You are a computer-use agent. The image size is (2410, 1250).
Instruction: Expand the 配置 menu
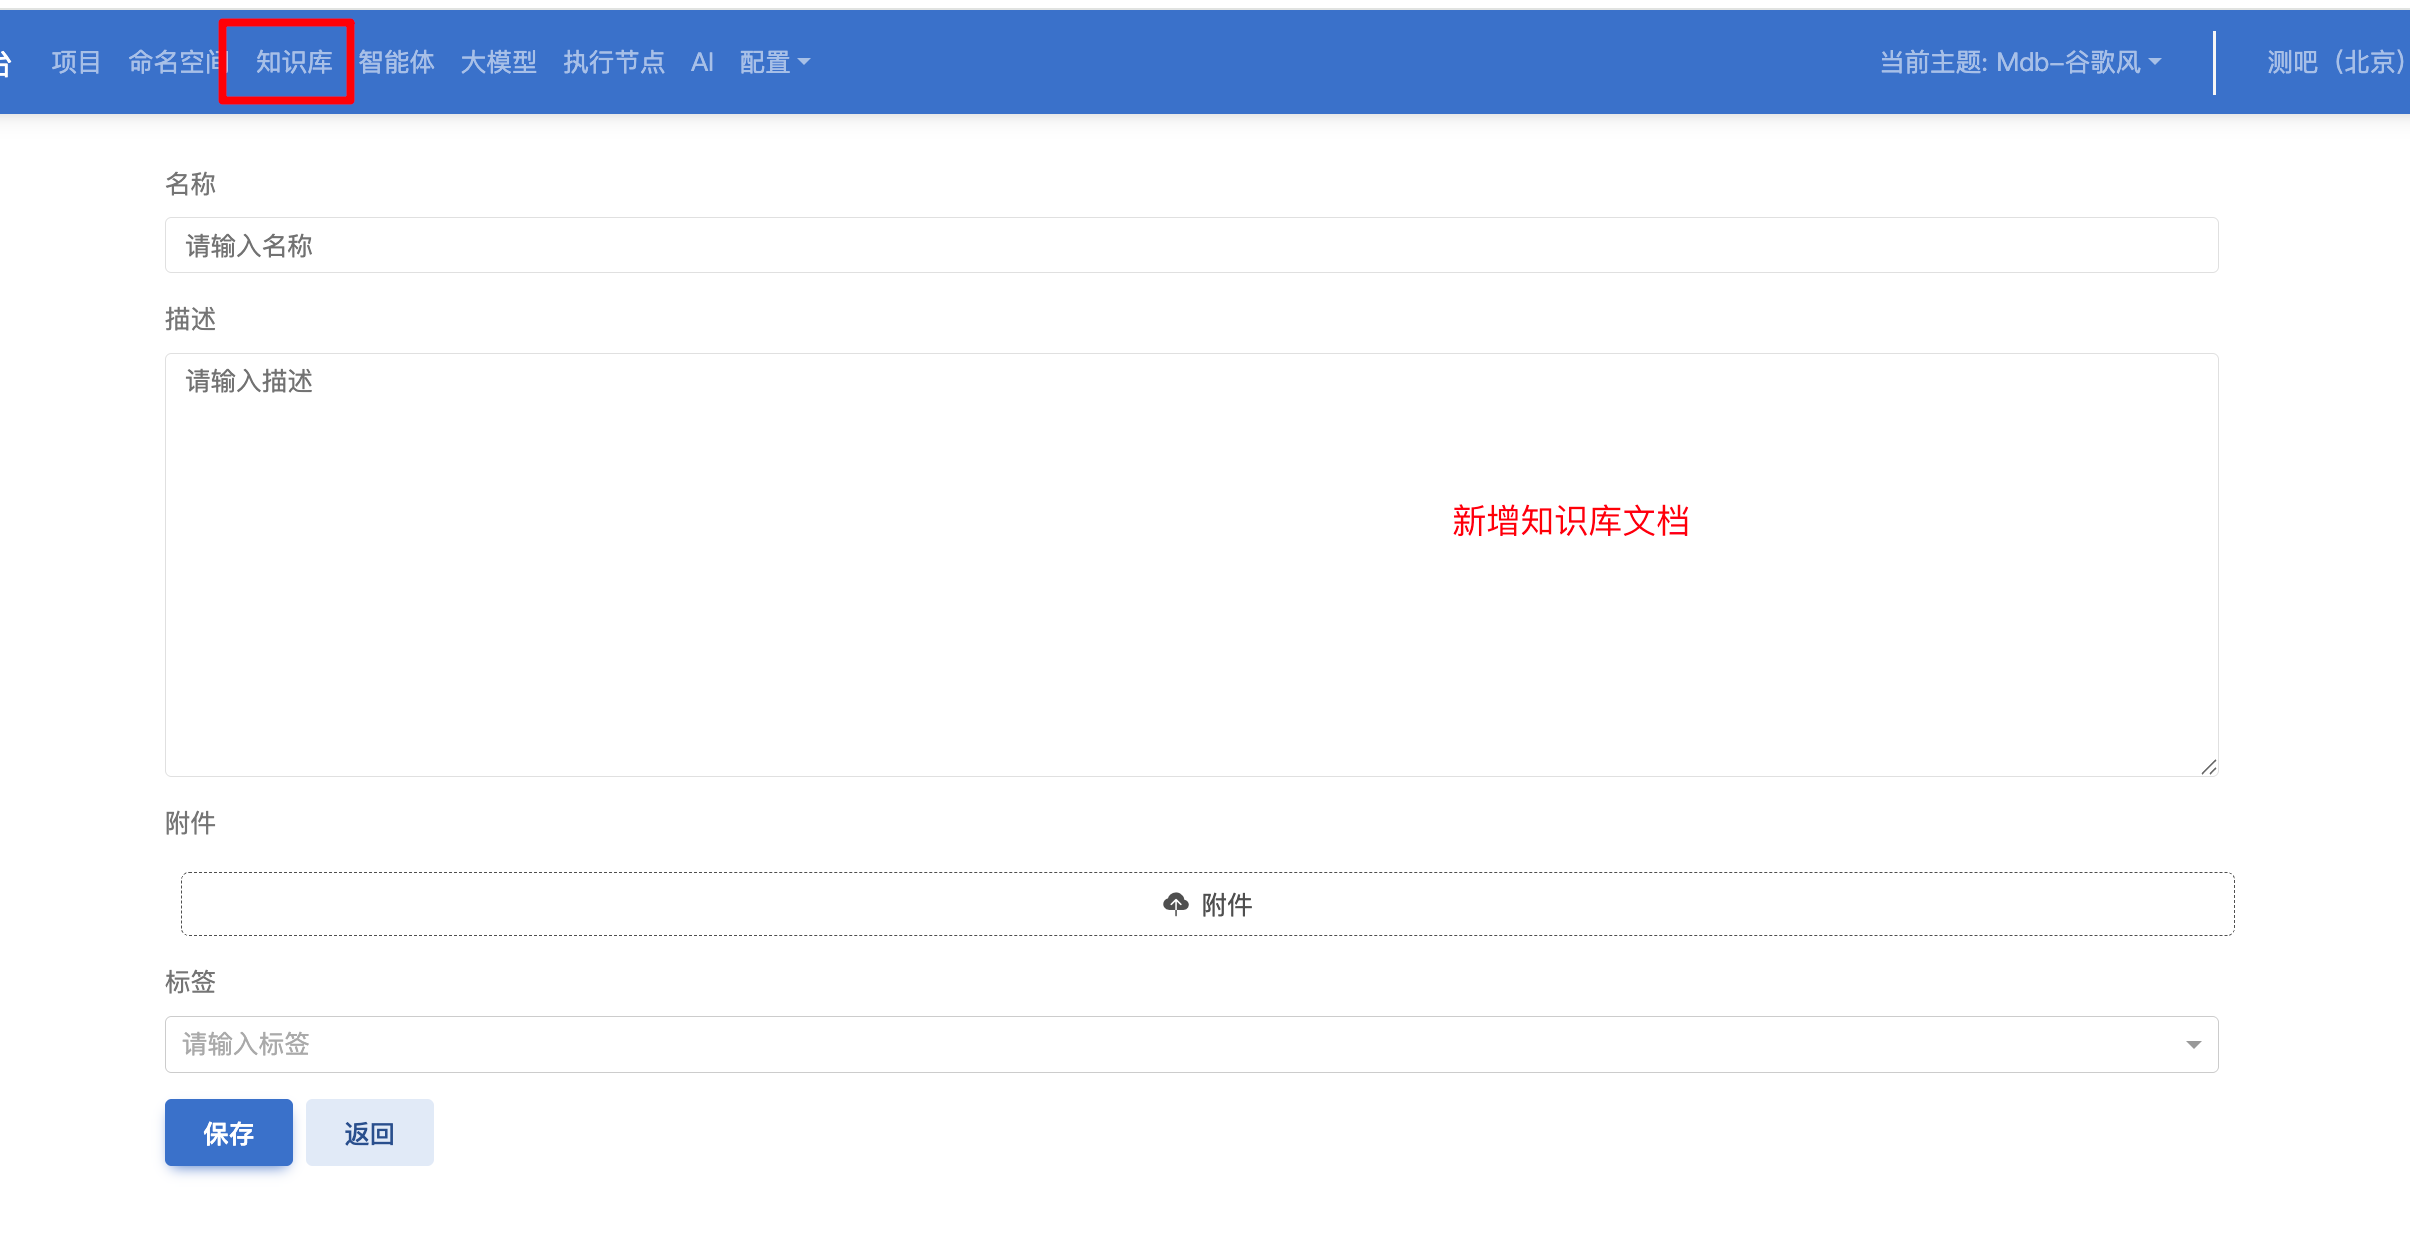pyautogui.click(x=775, y=62)
